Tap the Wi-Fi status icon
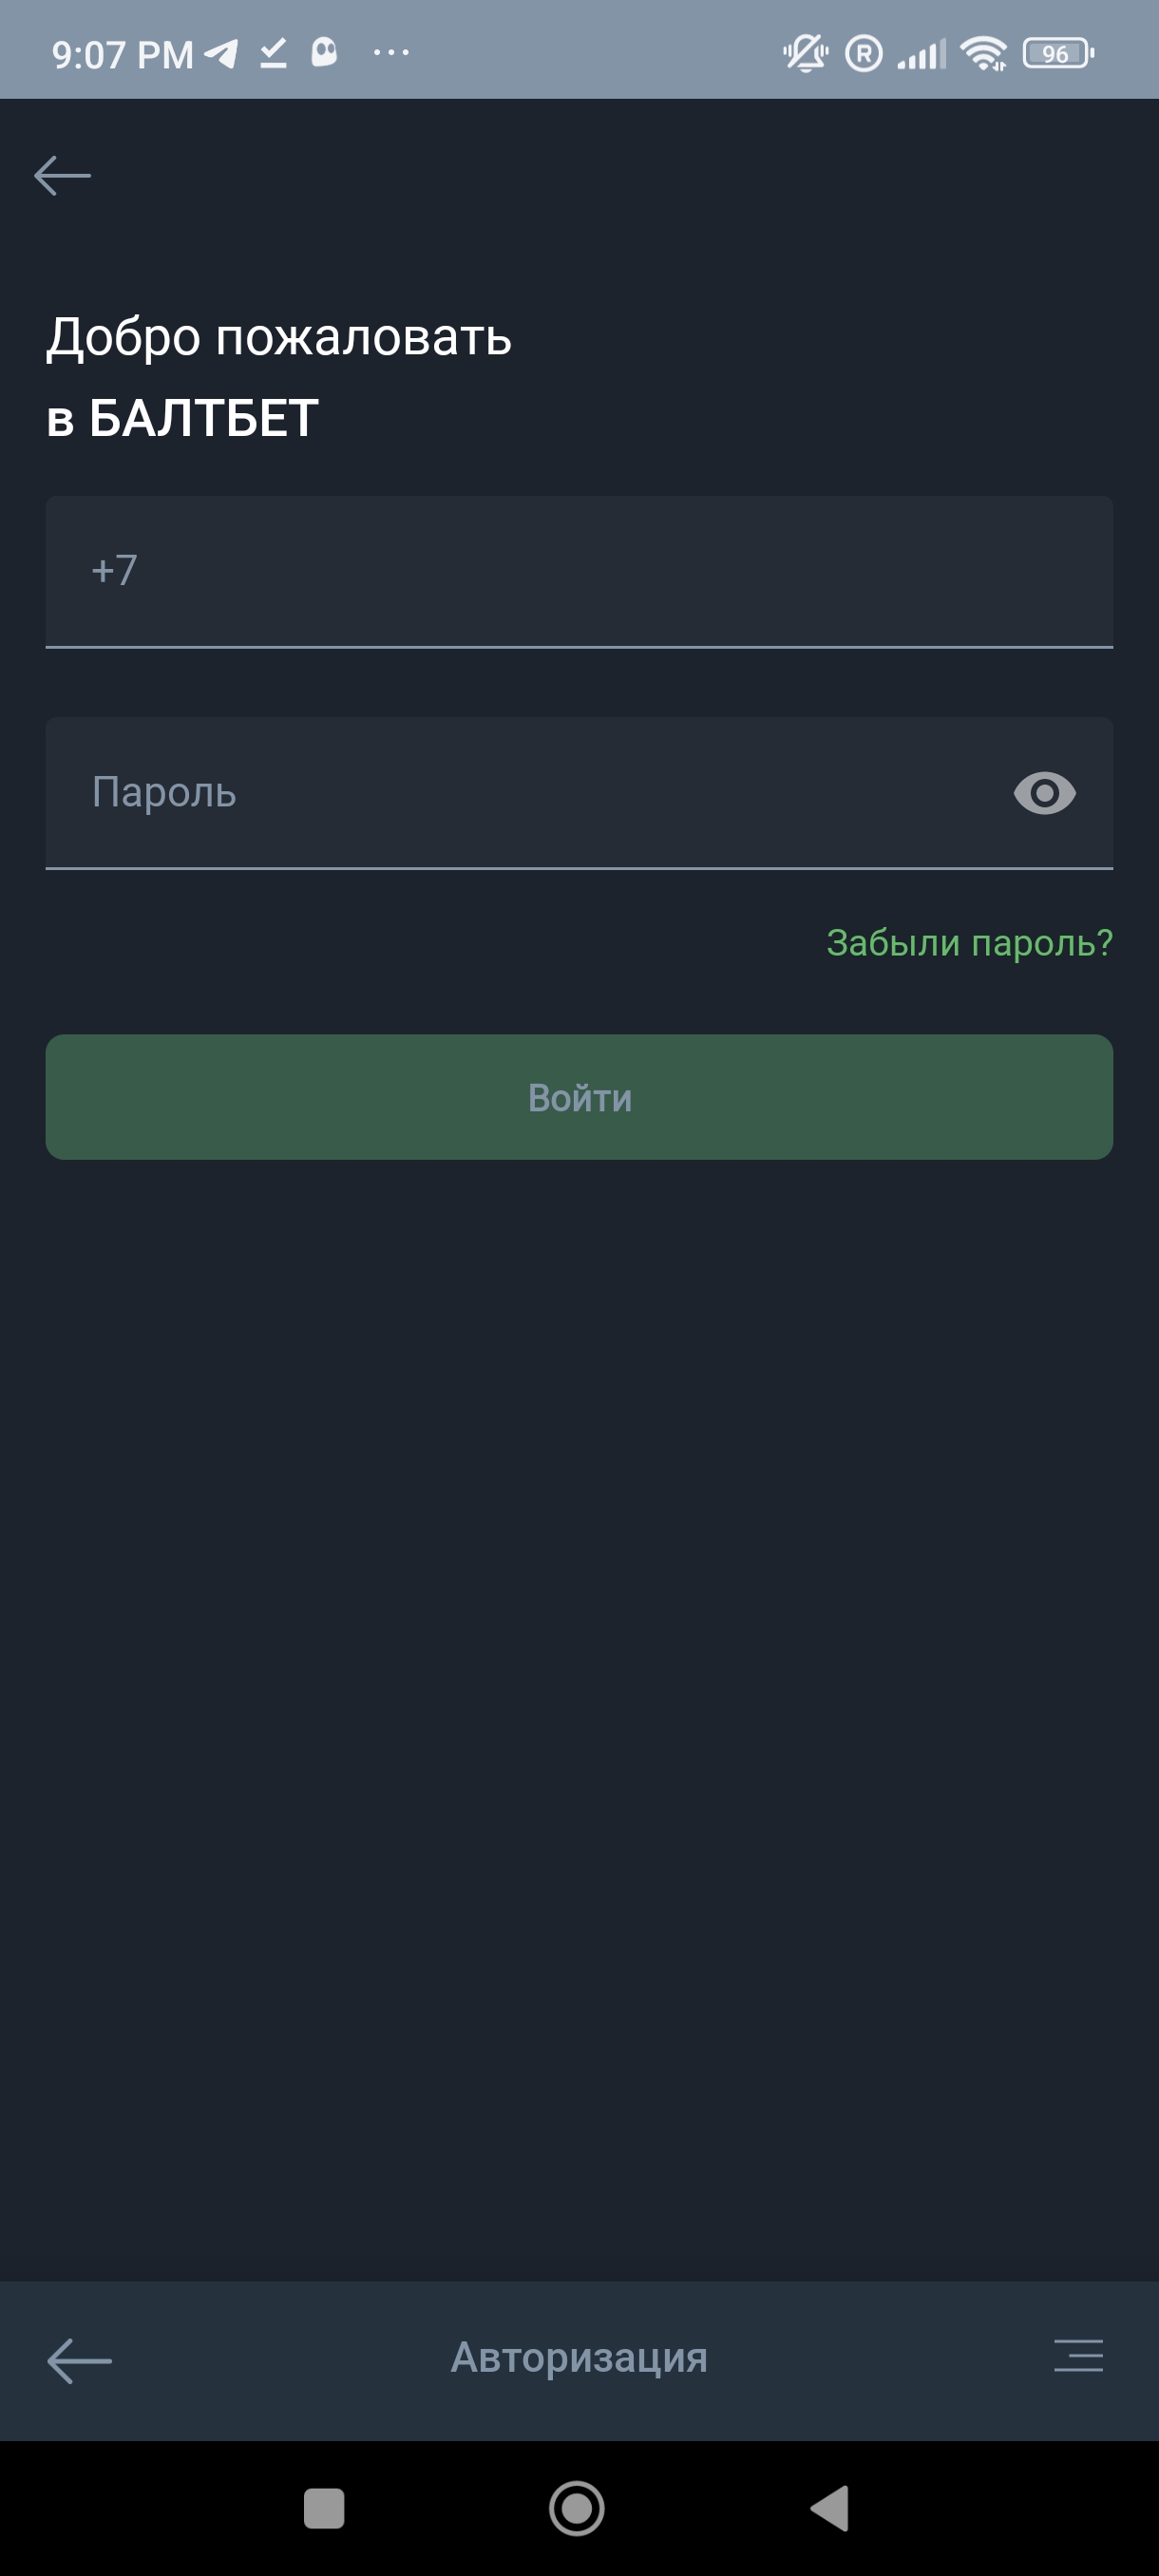 (x=984, y=53)
